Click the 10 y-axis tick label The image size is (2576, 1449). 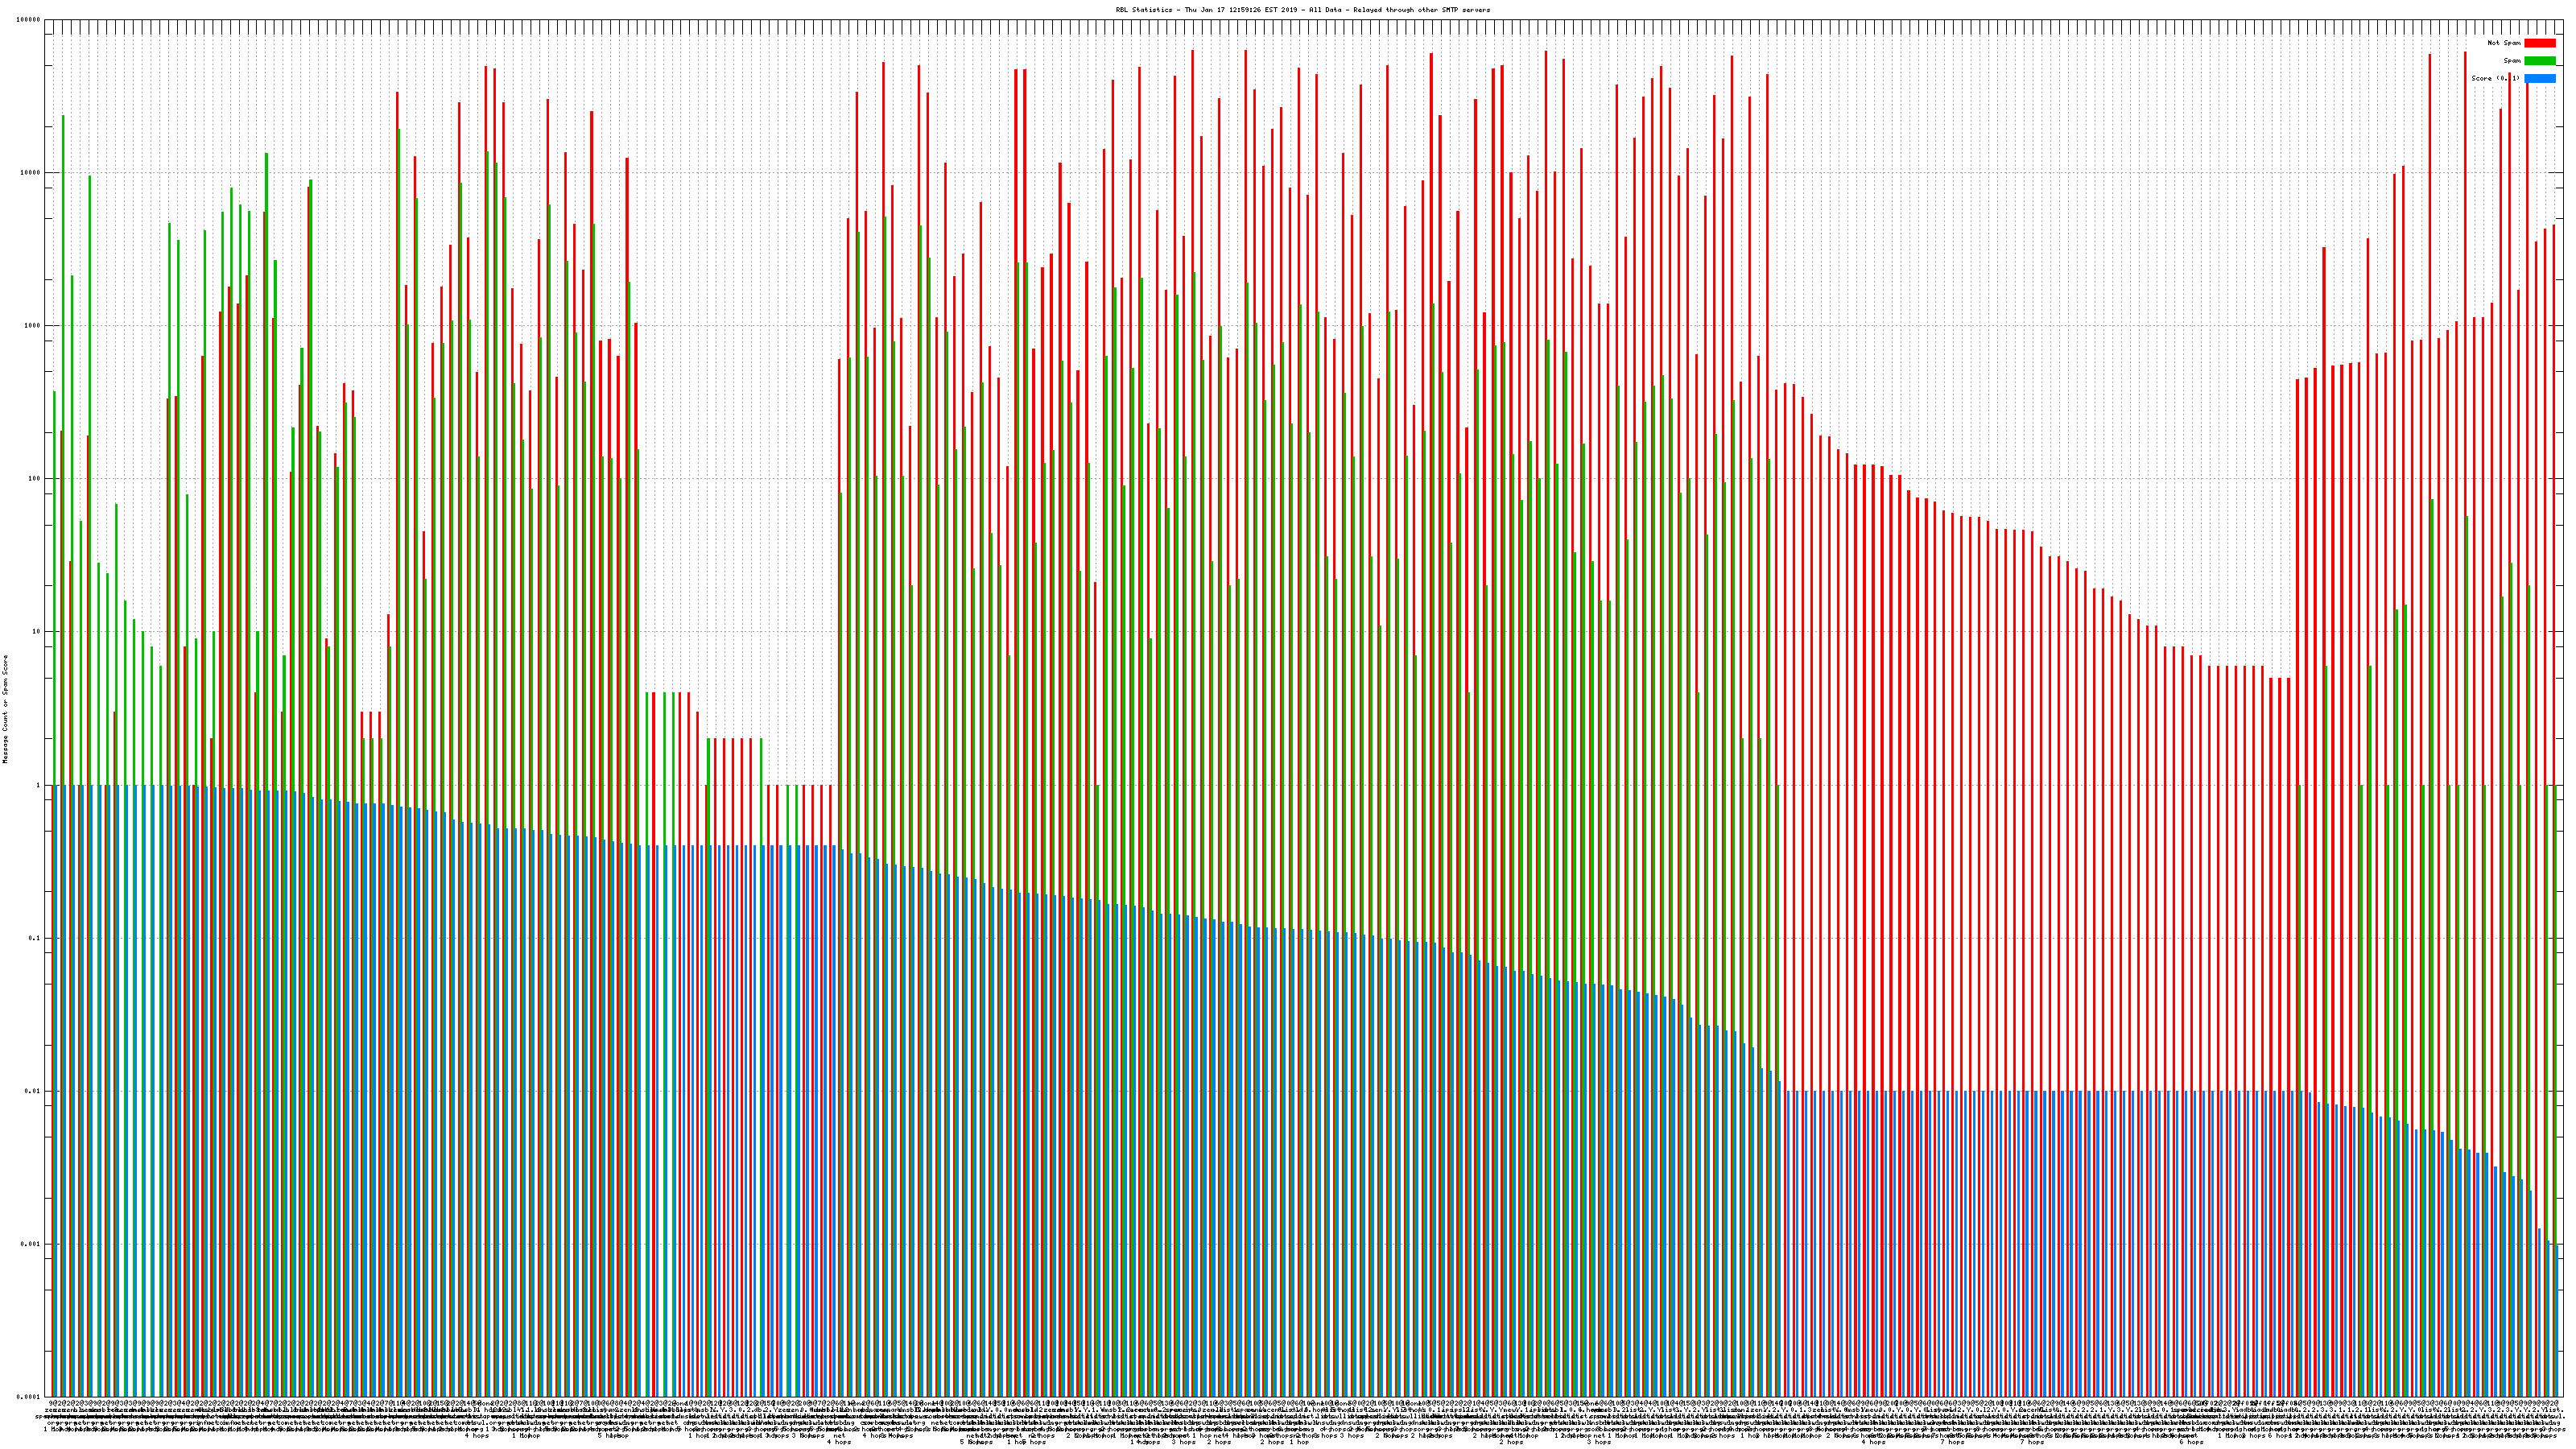click(37, 632)
